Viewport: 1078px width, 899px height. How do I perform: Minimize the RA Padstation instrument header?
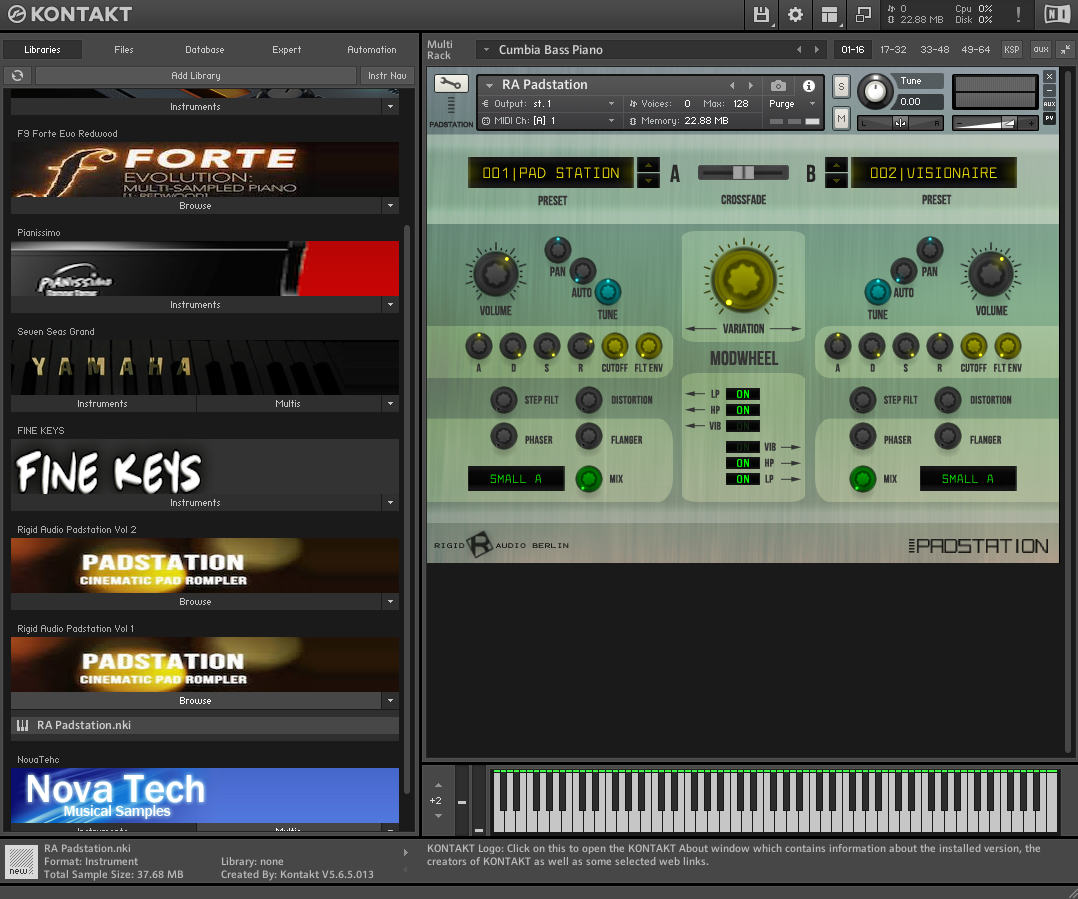(1049, 90)
